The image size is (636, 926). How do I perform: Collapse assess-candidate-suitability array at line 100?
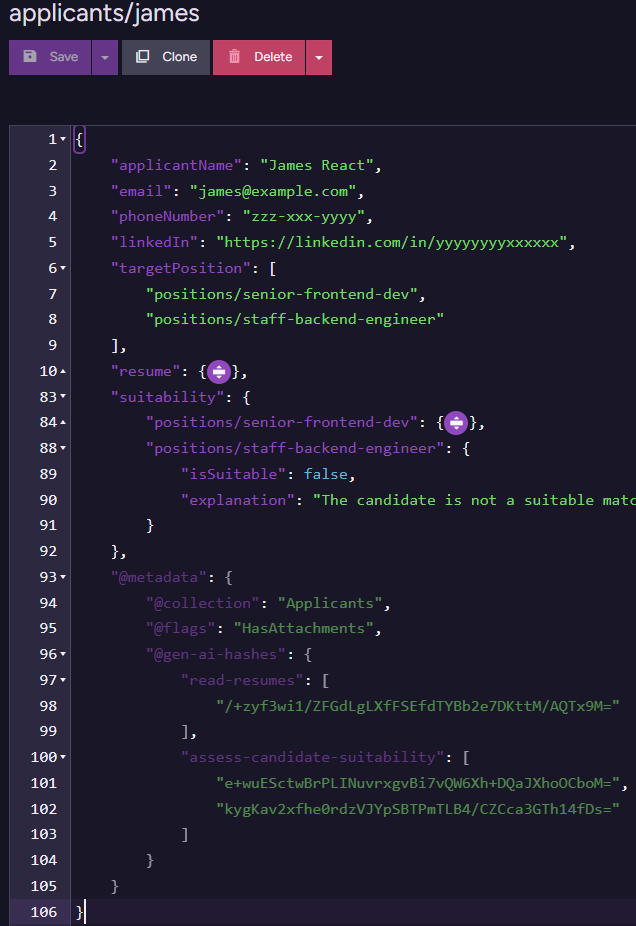click(63, 757)
